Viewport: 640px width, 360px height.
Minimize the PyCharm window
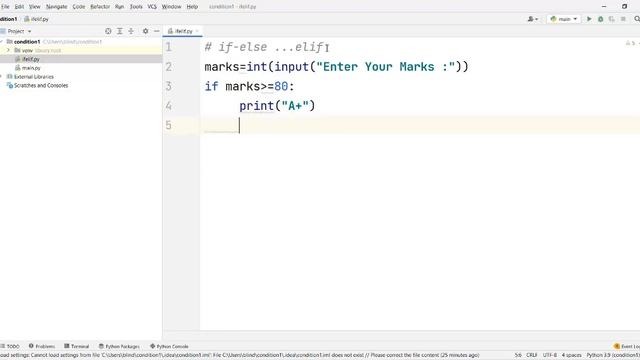604,7
